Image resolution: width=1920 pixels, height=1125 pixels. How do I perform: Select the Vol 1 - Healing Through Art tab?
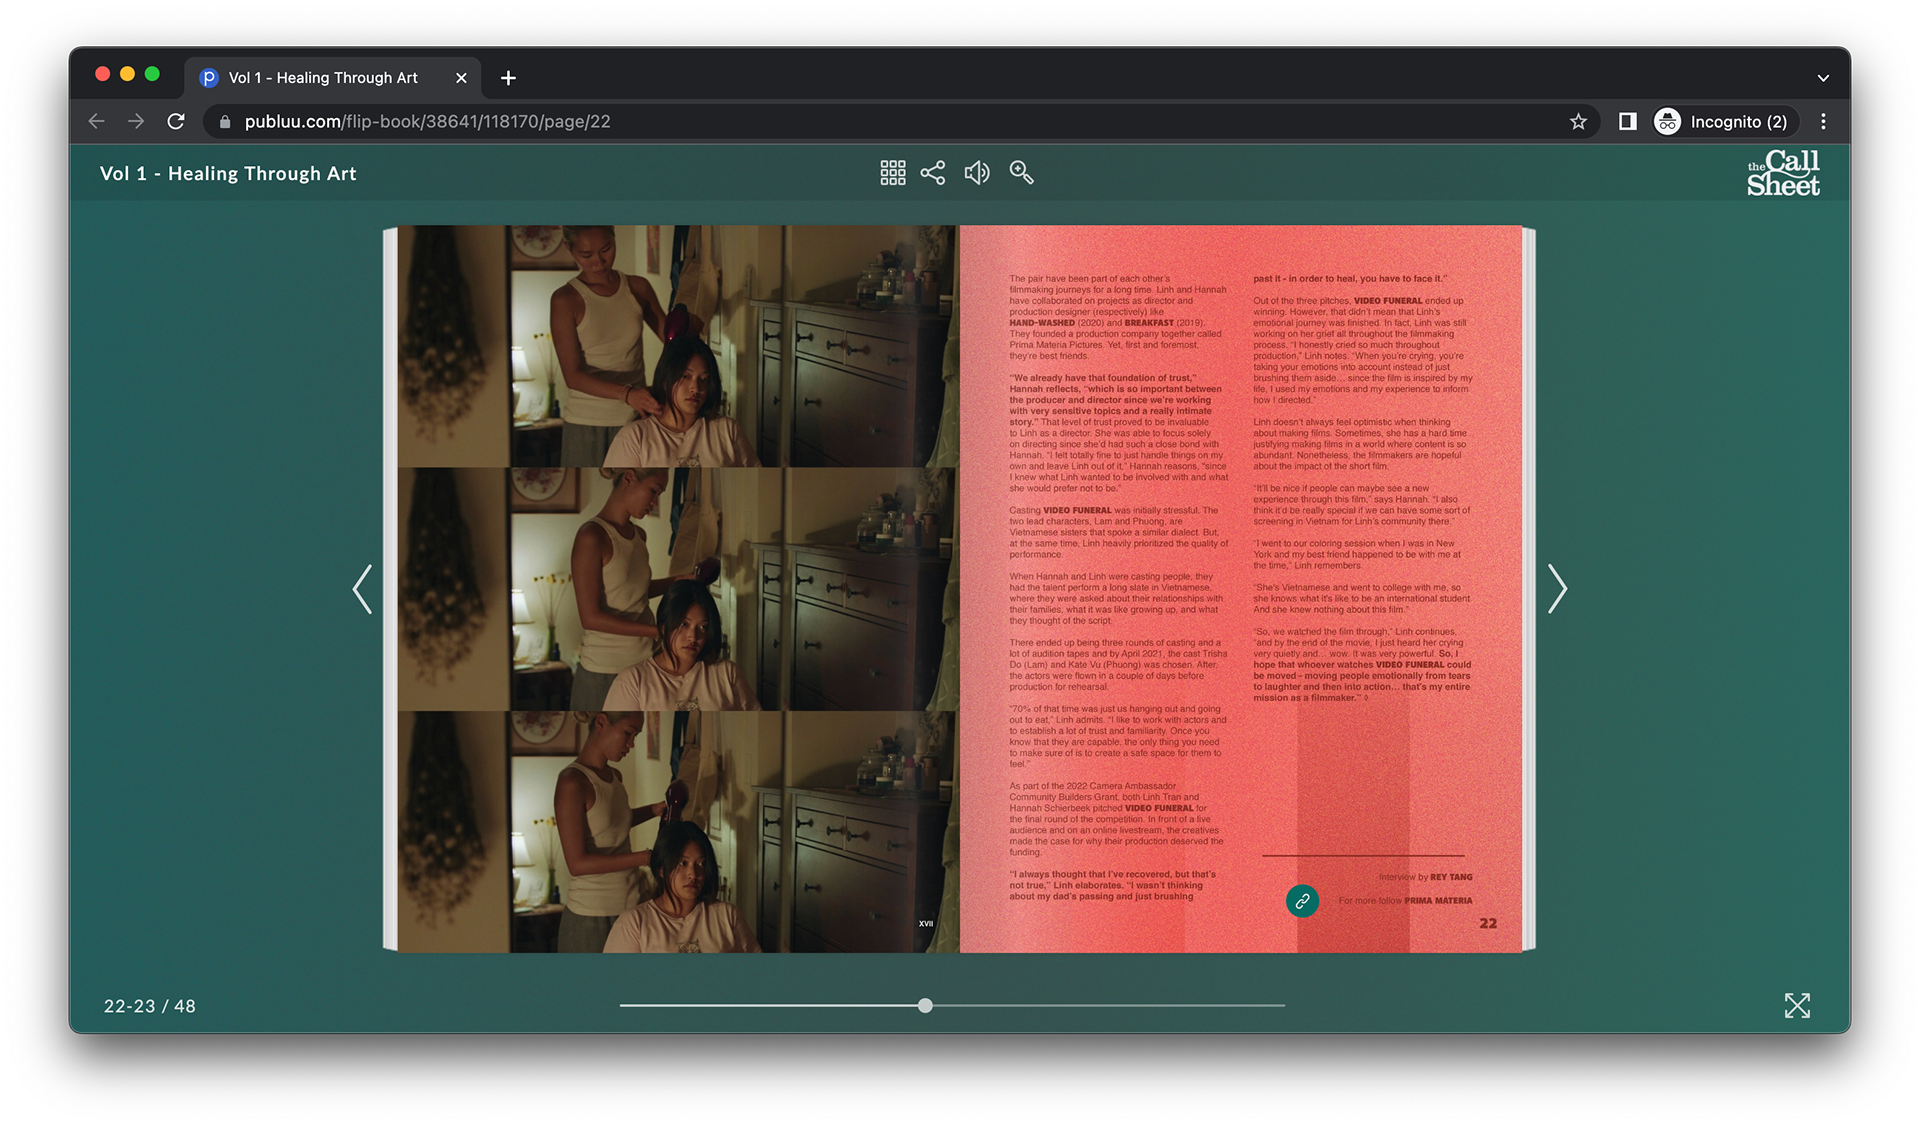tap(322, 78)
